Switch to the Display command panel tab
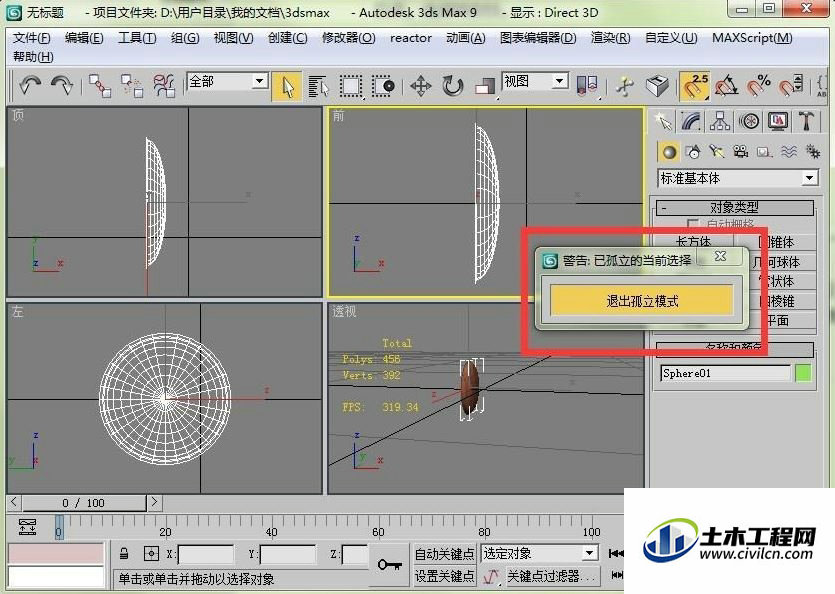Image resolution: width=835 pixels, height=594 pixels. tap(778, 121)
